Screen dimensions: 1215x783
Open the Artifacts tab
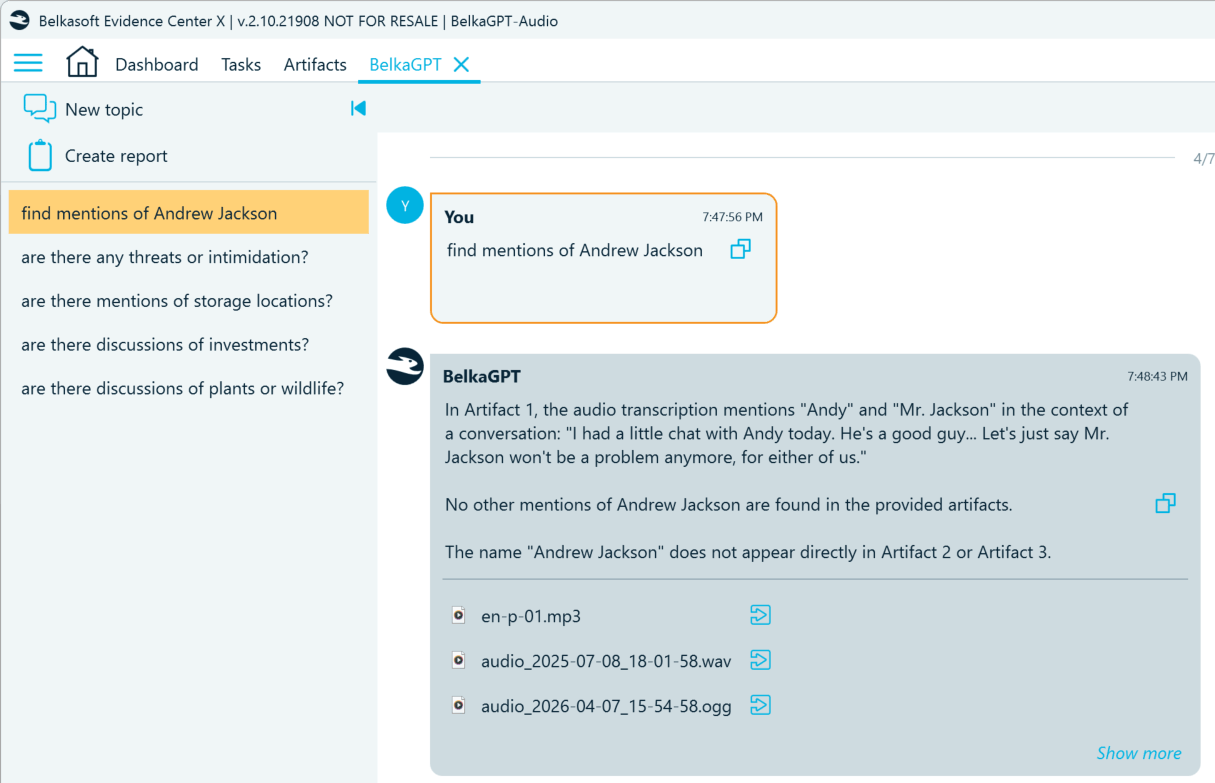[315, 64]
